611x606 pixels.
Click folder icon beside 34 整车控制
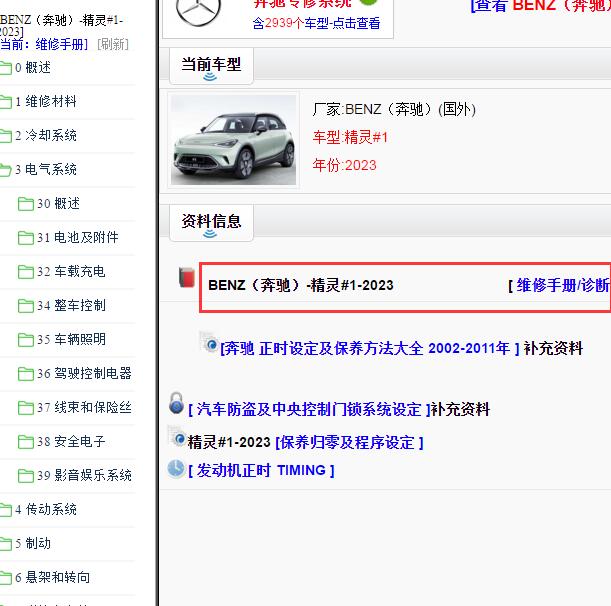(x=26, y=306)
